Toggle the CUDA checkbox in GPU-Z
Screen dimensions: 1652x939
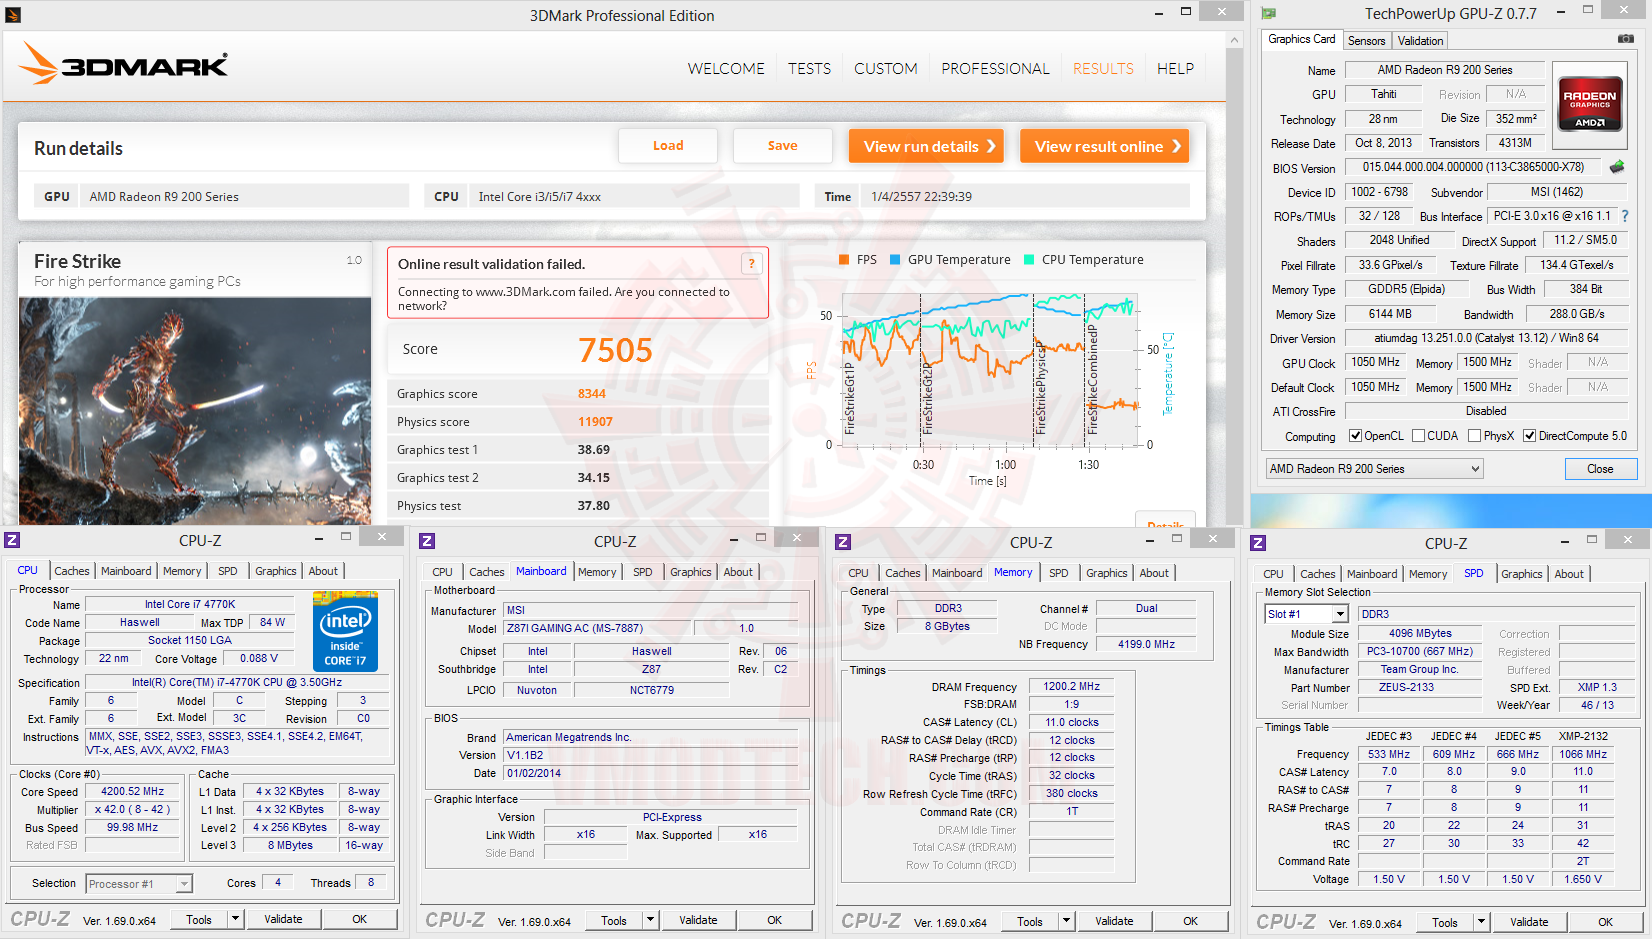pyautogui.click(x=1418, y=436)
